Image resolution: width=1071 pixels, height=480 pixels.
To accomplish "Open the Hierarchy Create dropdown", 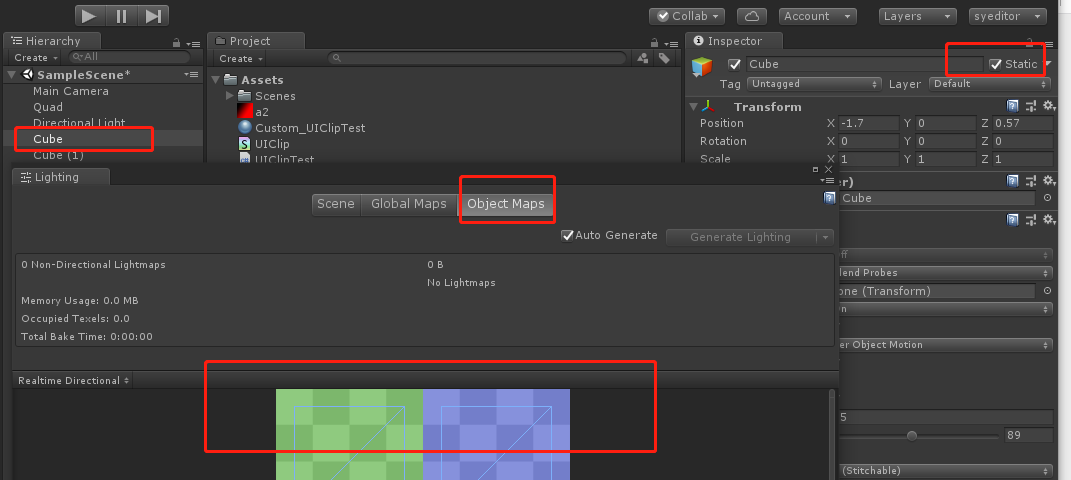I will (36, 57).
